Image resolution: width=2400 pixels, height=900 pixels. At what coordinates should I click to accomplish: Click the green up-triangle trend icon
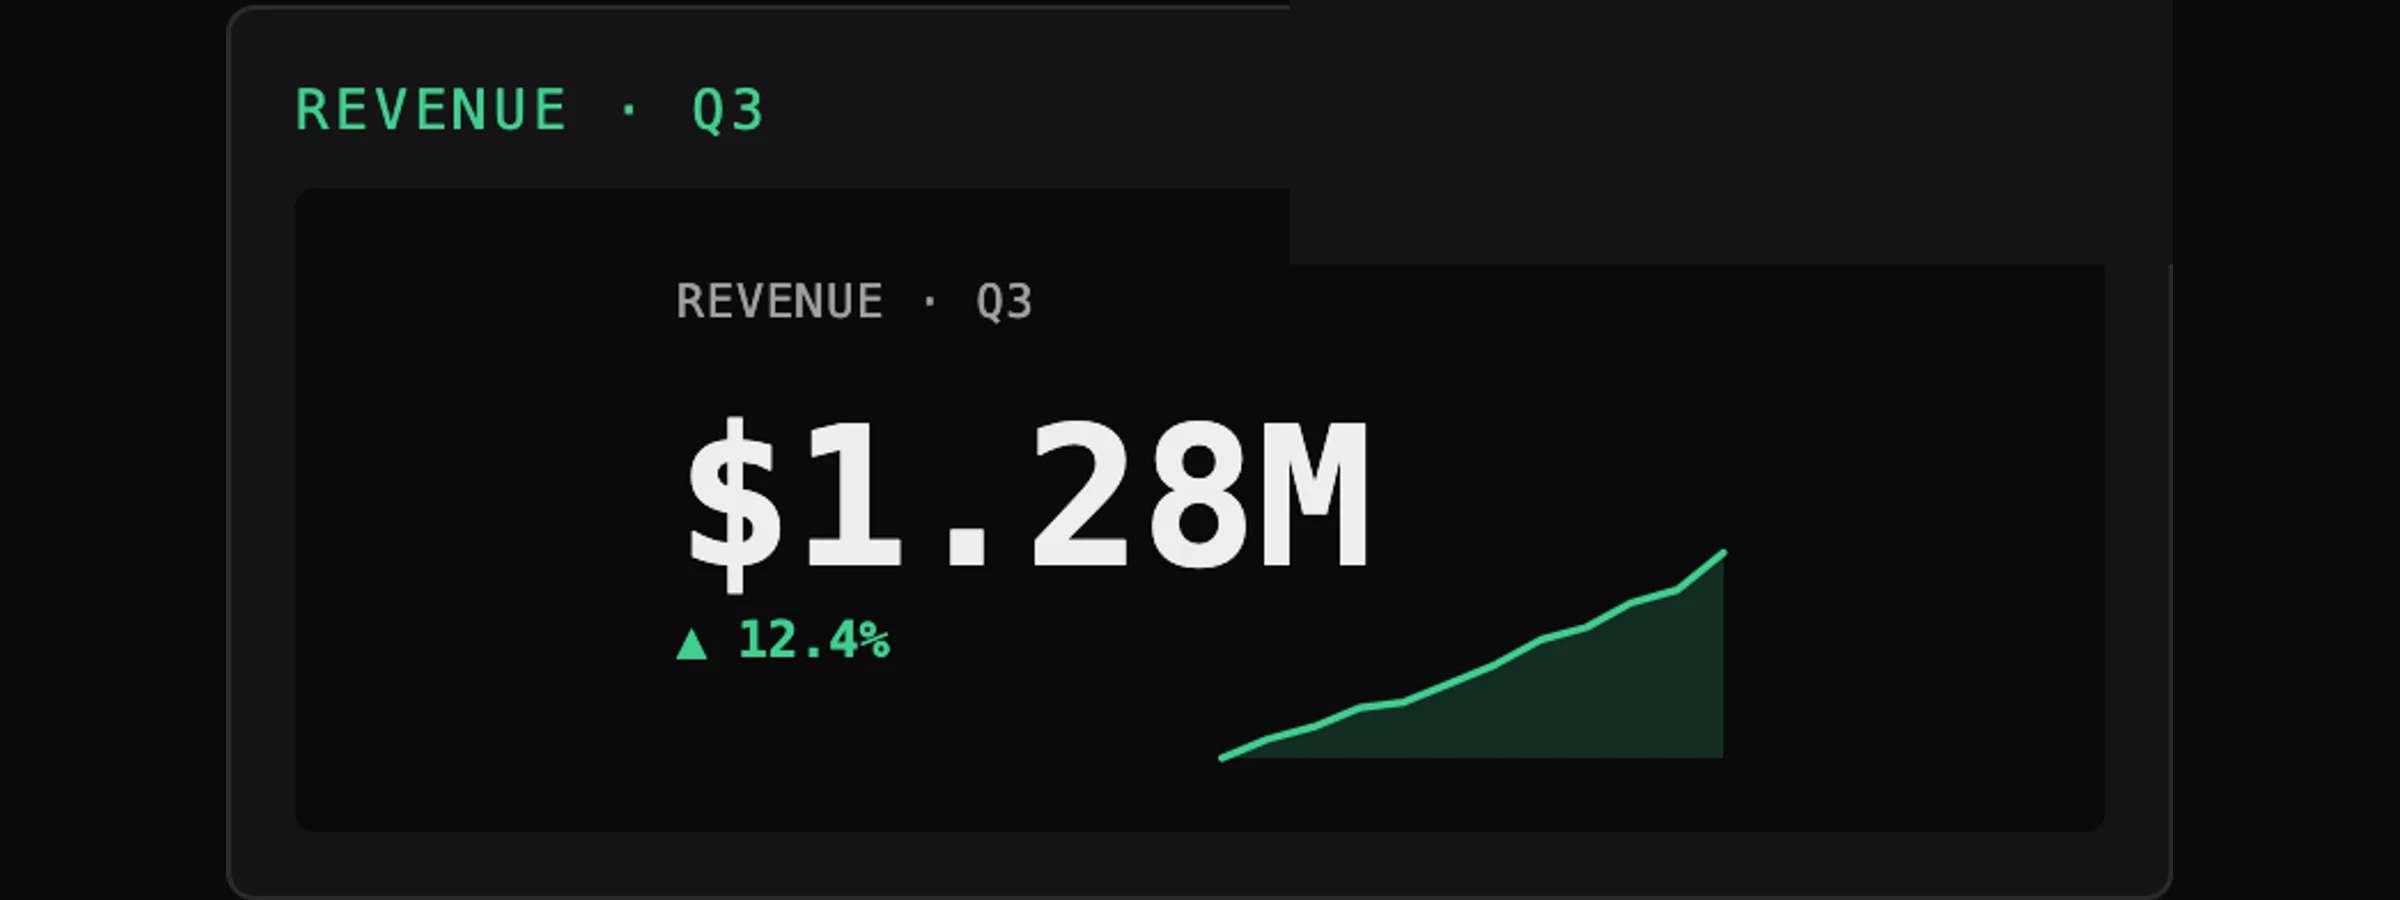692,643
